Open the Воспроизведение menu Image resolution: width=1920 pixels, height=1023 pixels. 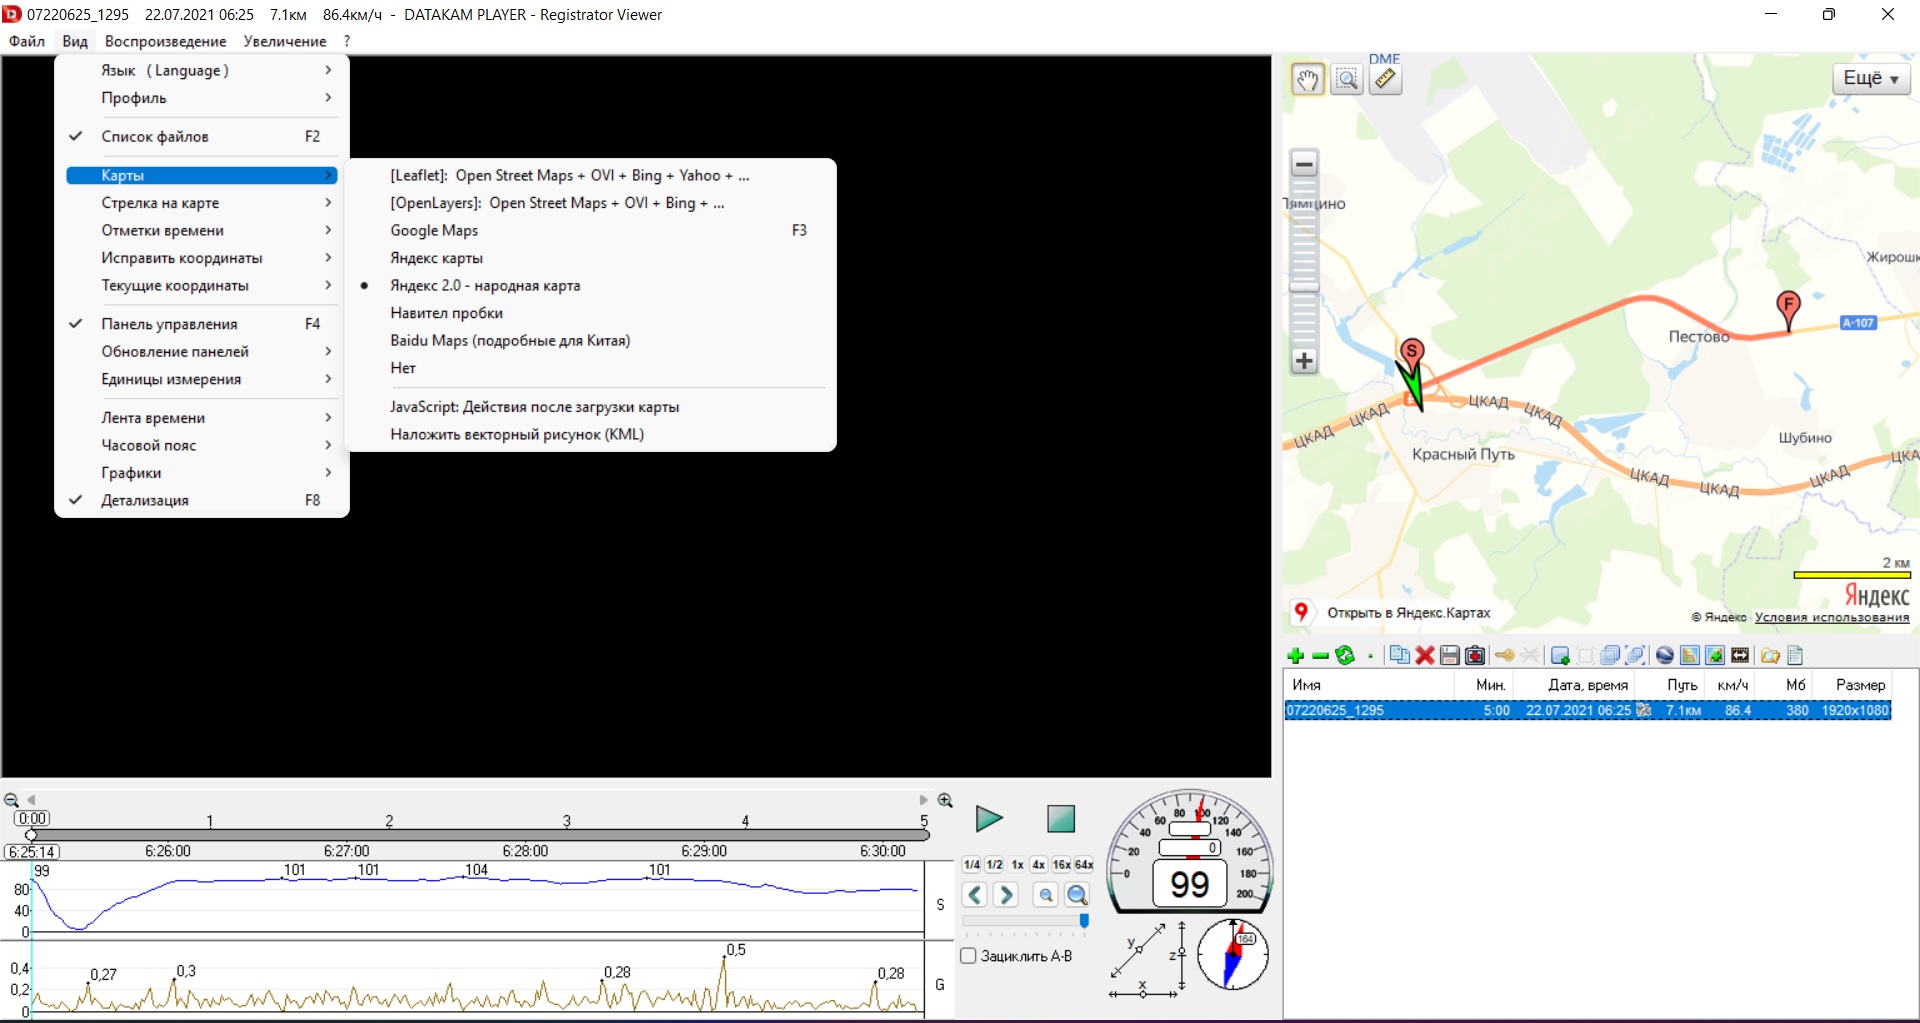(165, 41)
